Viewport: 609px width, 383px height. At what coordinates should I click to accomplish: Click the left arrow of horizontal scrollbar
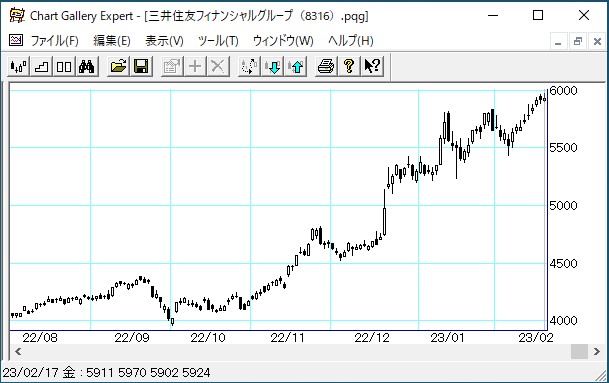tap(18, 352)
